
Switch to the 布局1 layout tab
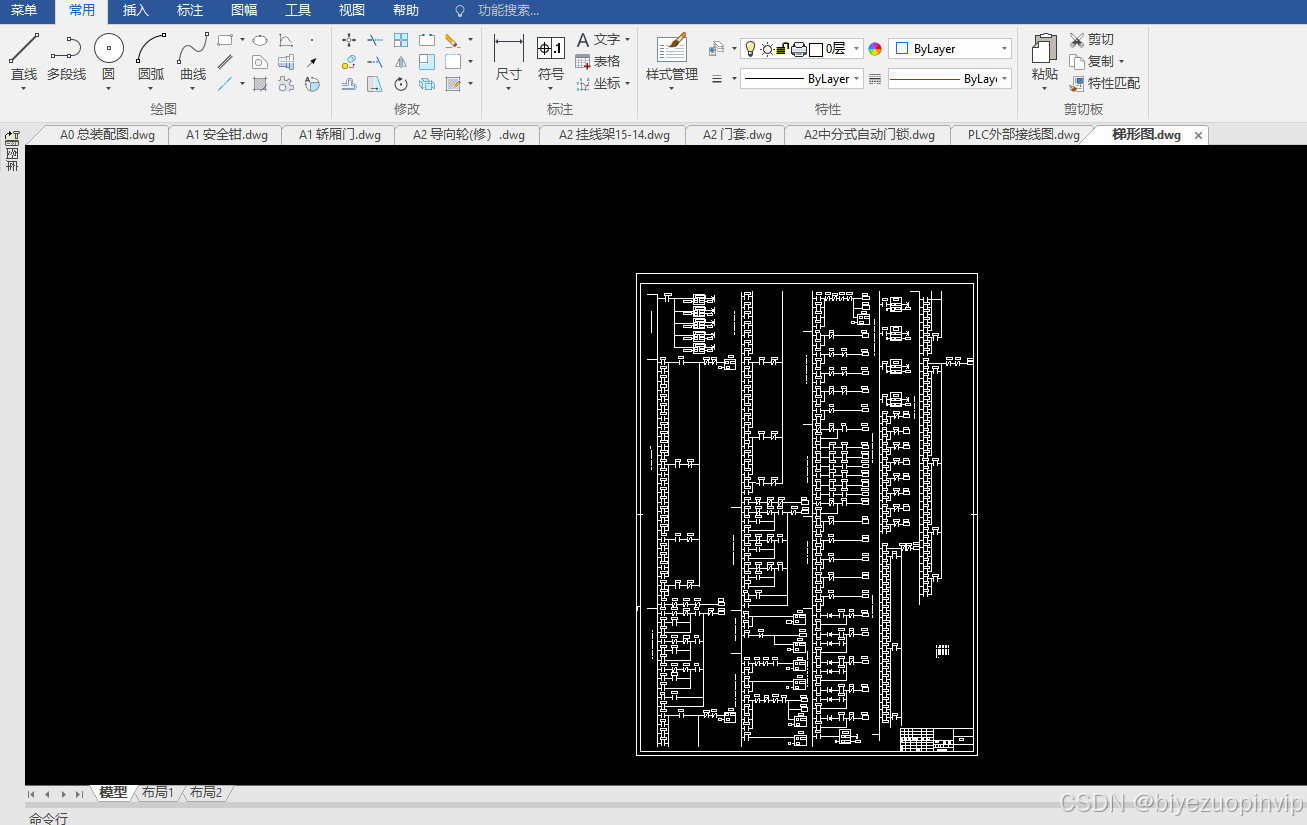[158, 792]
